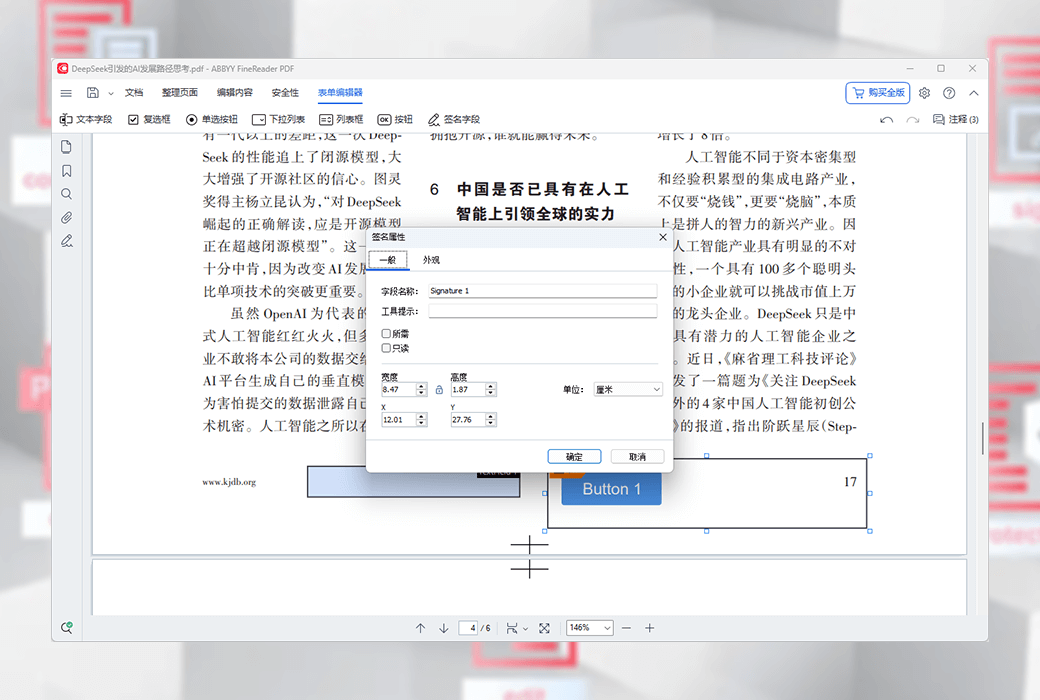This screenshot has width=1040, height=700.
Task: Click the 字段名称 Signature 1 input field
Action: [x=541, y=291]
